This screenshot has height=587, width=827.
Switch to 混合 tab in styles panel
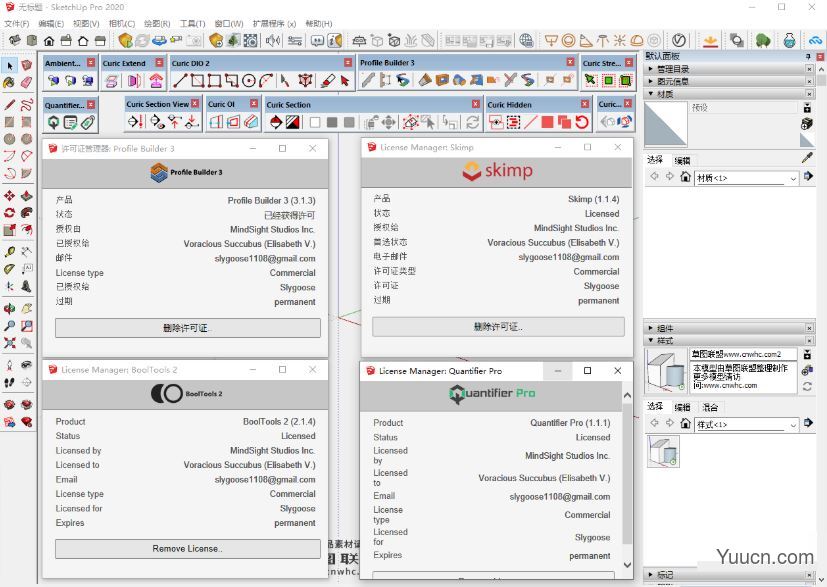coord(710,407)
